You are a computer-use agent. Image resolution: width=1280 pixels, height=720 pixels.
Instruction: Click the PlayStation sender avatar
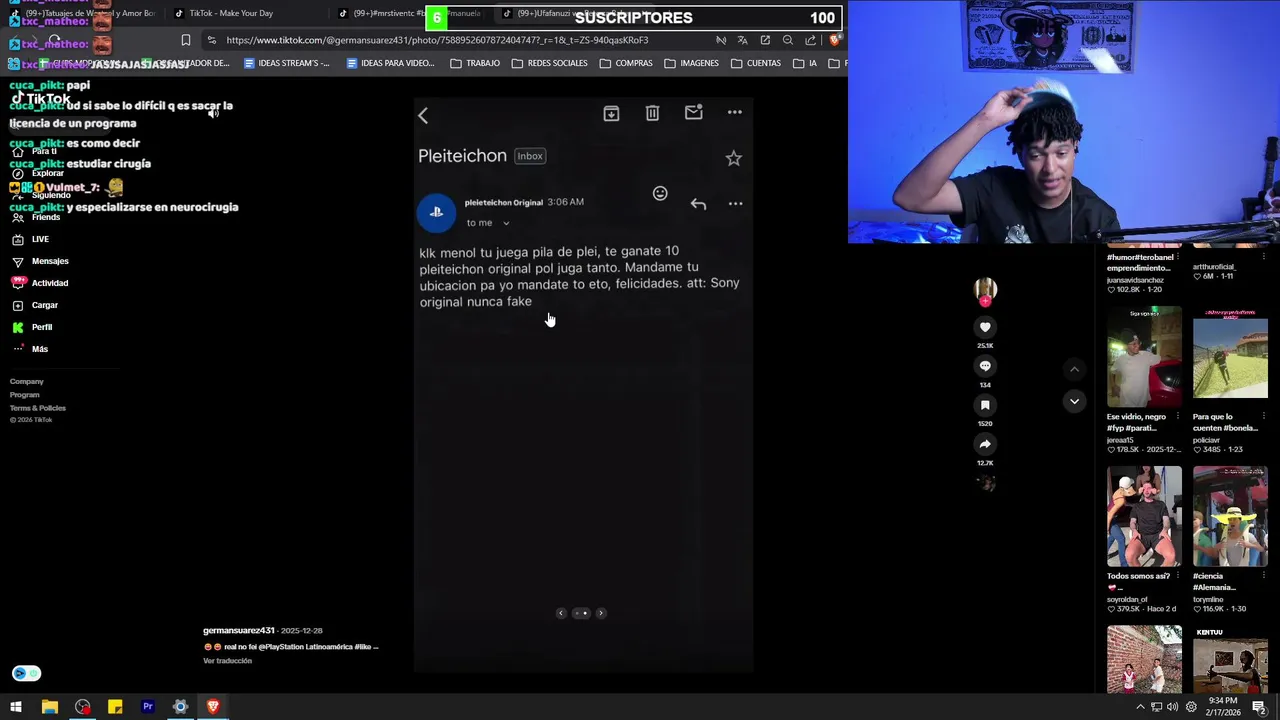pyautogui.click(x=436, y=212)
